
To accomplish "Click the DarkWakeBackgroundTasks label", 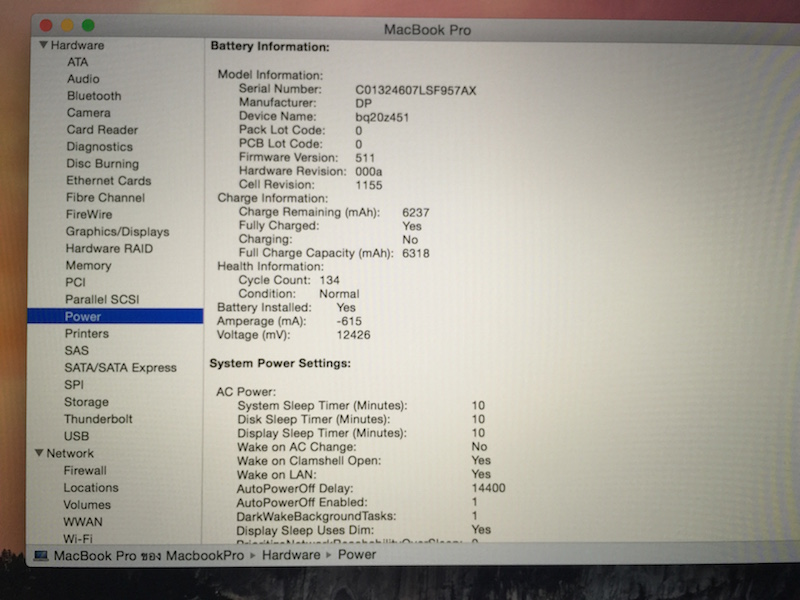I will pyautogui.click(x=316, y=516).
